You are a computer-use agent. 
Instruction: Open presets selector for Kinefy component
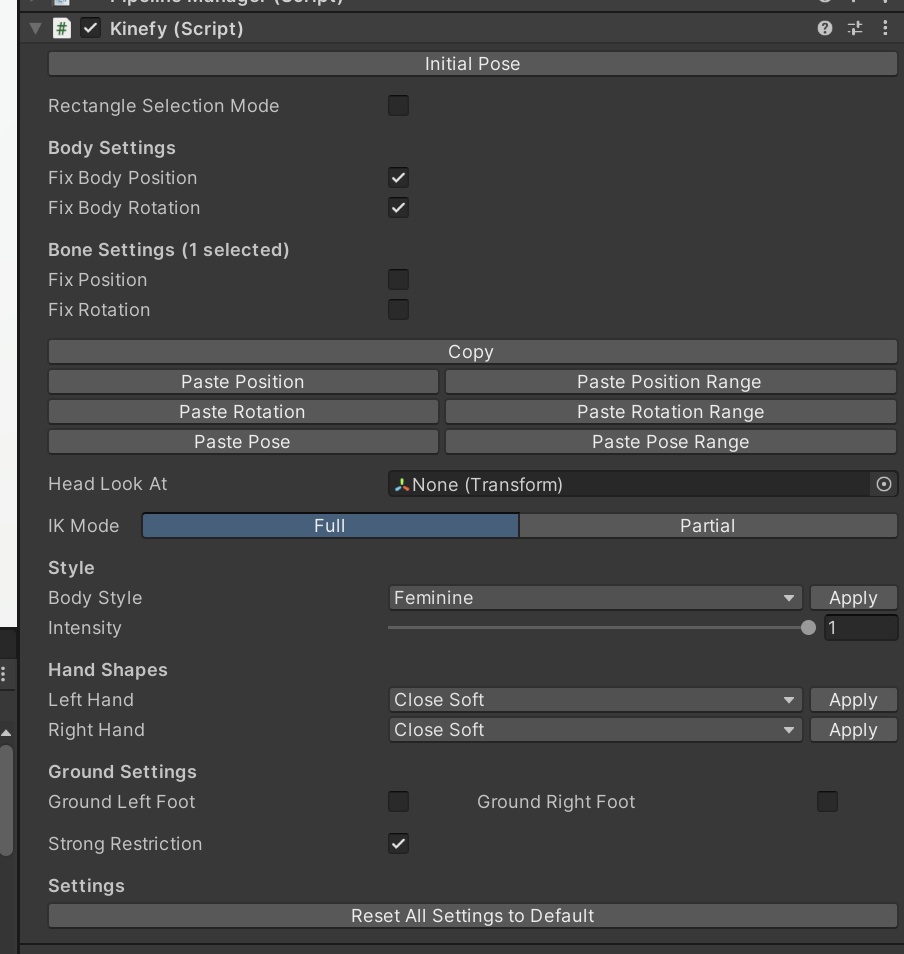pos(855,28)
